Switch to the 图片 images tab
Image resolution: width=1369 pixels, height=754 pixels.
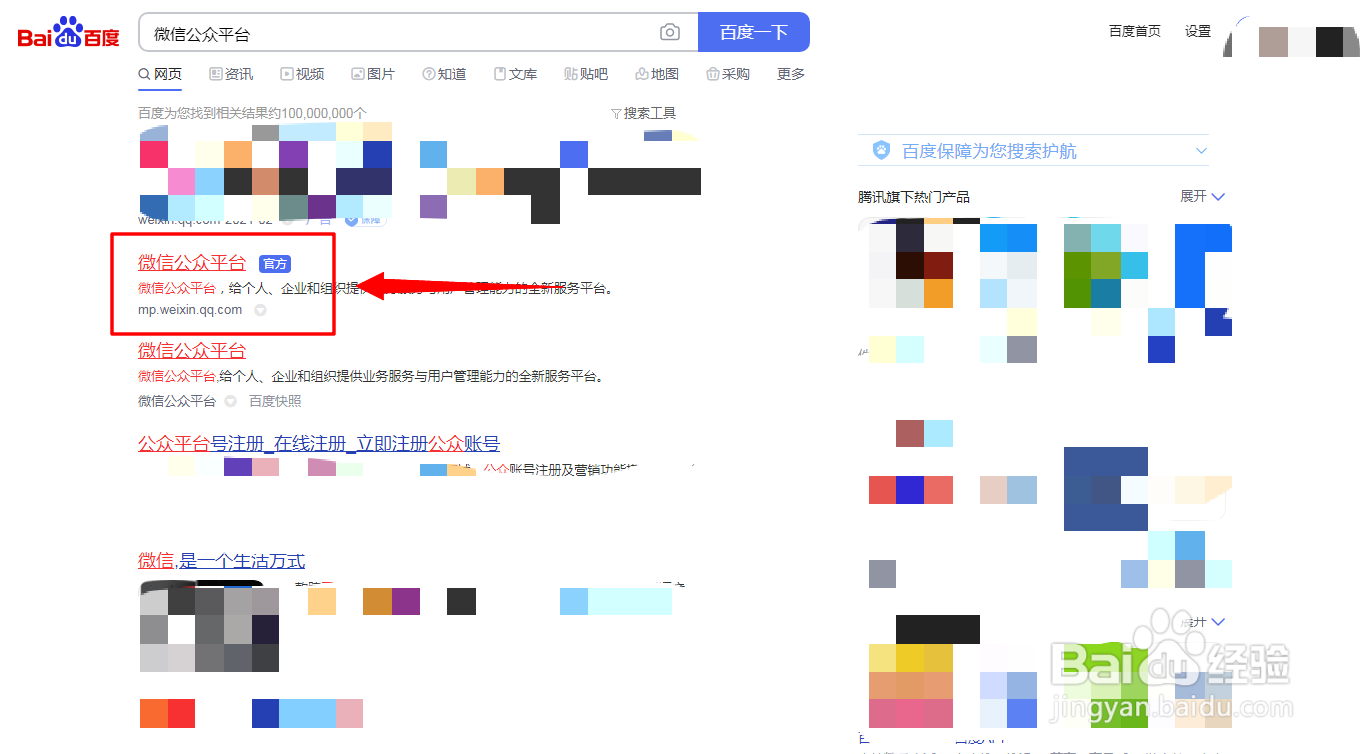[372, 72]
